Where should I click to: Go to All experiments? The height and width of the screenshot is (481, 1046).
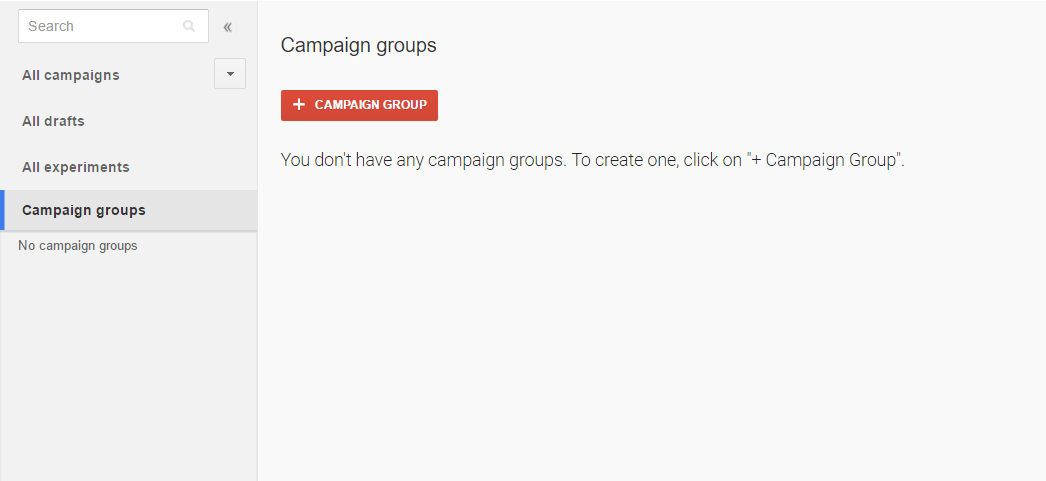[75, 167]
